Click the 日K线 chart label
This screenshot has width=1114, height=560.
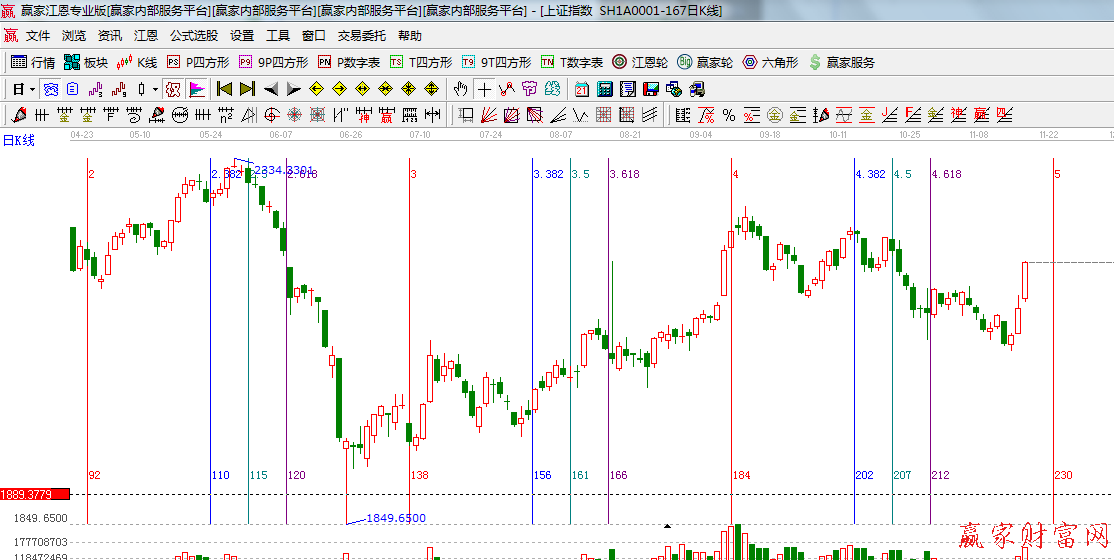pos(18,140)
